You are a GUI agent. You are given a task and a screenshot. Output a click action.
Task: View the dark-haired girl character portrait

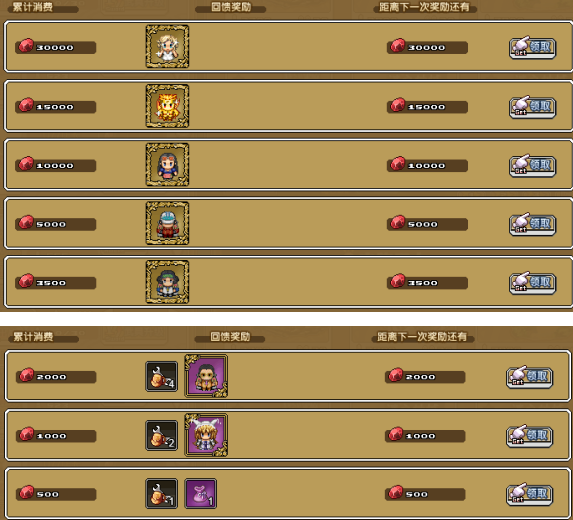tap(167, 164)
